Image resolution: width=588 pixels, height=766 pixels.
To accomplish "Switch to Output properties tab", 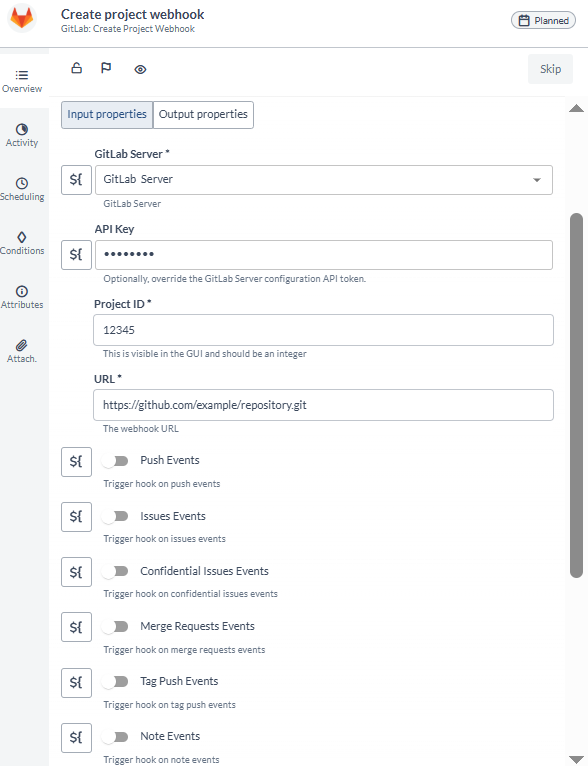I will coord(203,114).
